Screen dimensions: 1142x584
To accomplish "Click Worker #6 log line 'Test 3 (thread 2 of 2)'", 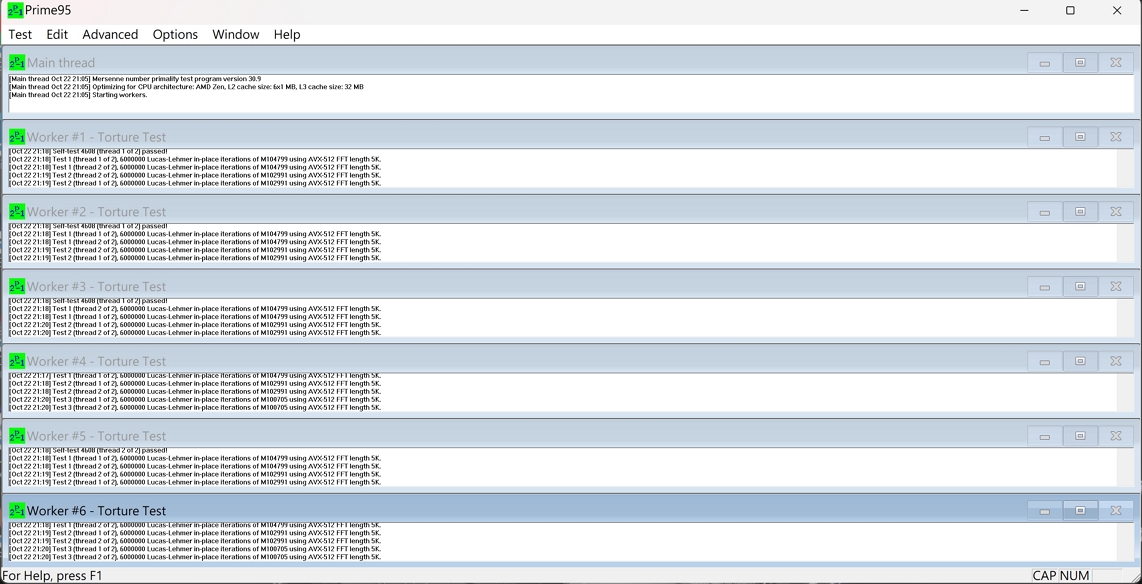I will click(195, 557).
